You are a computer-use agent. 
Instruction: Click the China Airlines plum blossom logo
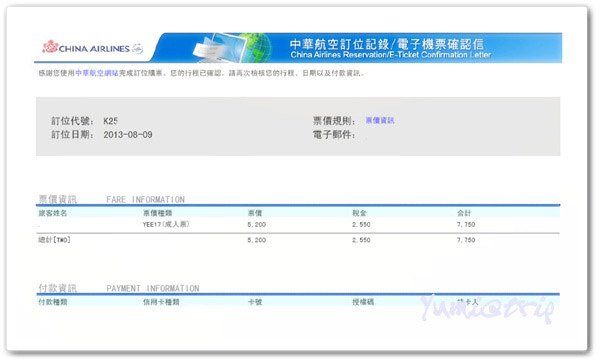[x=50, y=47]
